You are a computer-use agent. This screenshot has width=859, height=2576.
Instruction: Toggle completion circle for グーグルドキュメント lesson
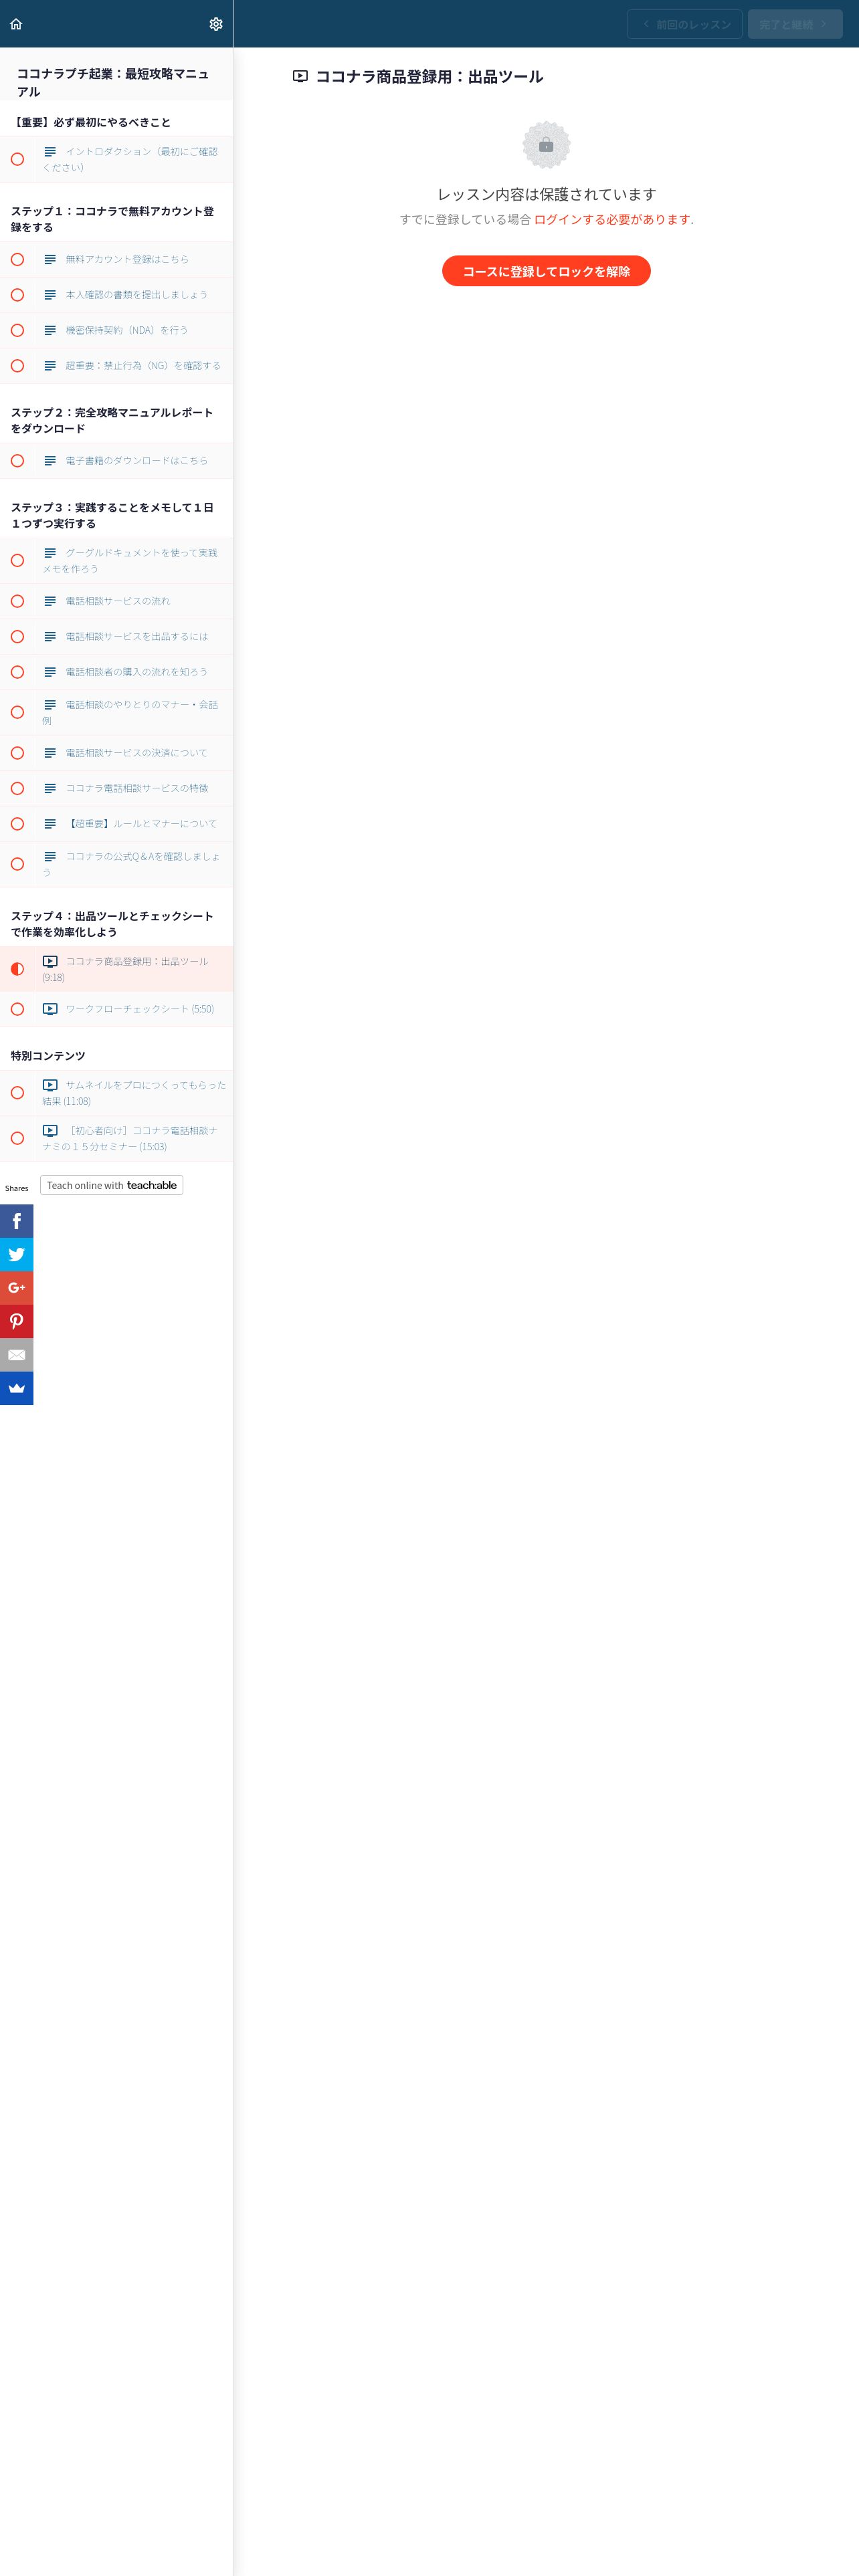(x=17, y=560)
